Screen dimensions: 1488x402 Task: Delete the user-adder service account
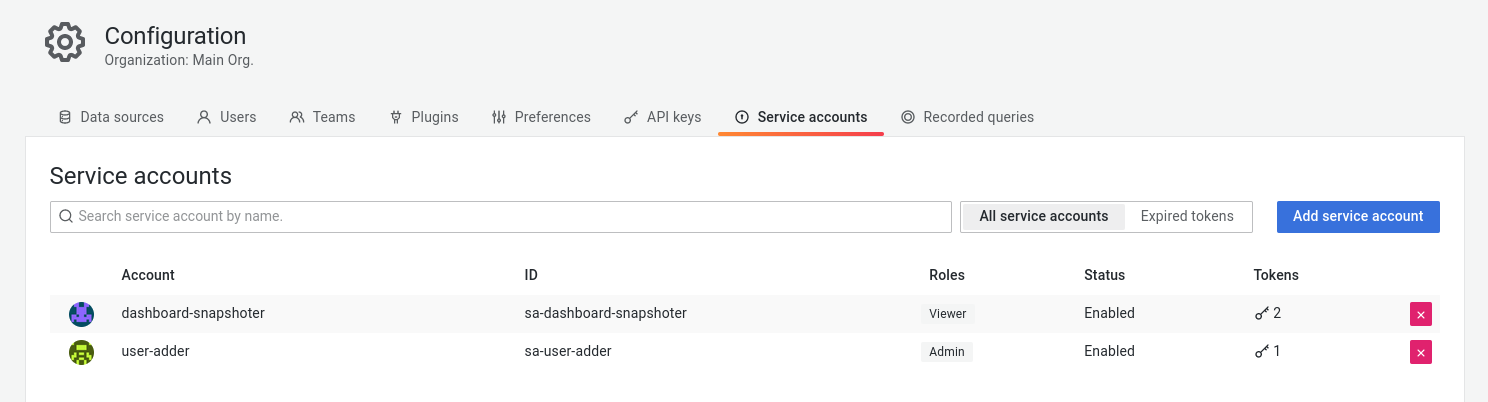(1420, 352)
